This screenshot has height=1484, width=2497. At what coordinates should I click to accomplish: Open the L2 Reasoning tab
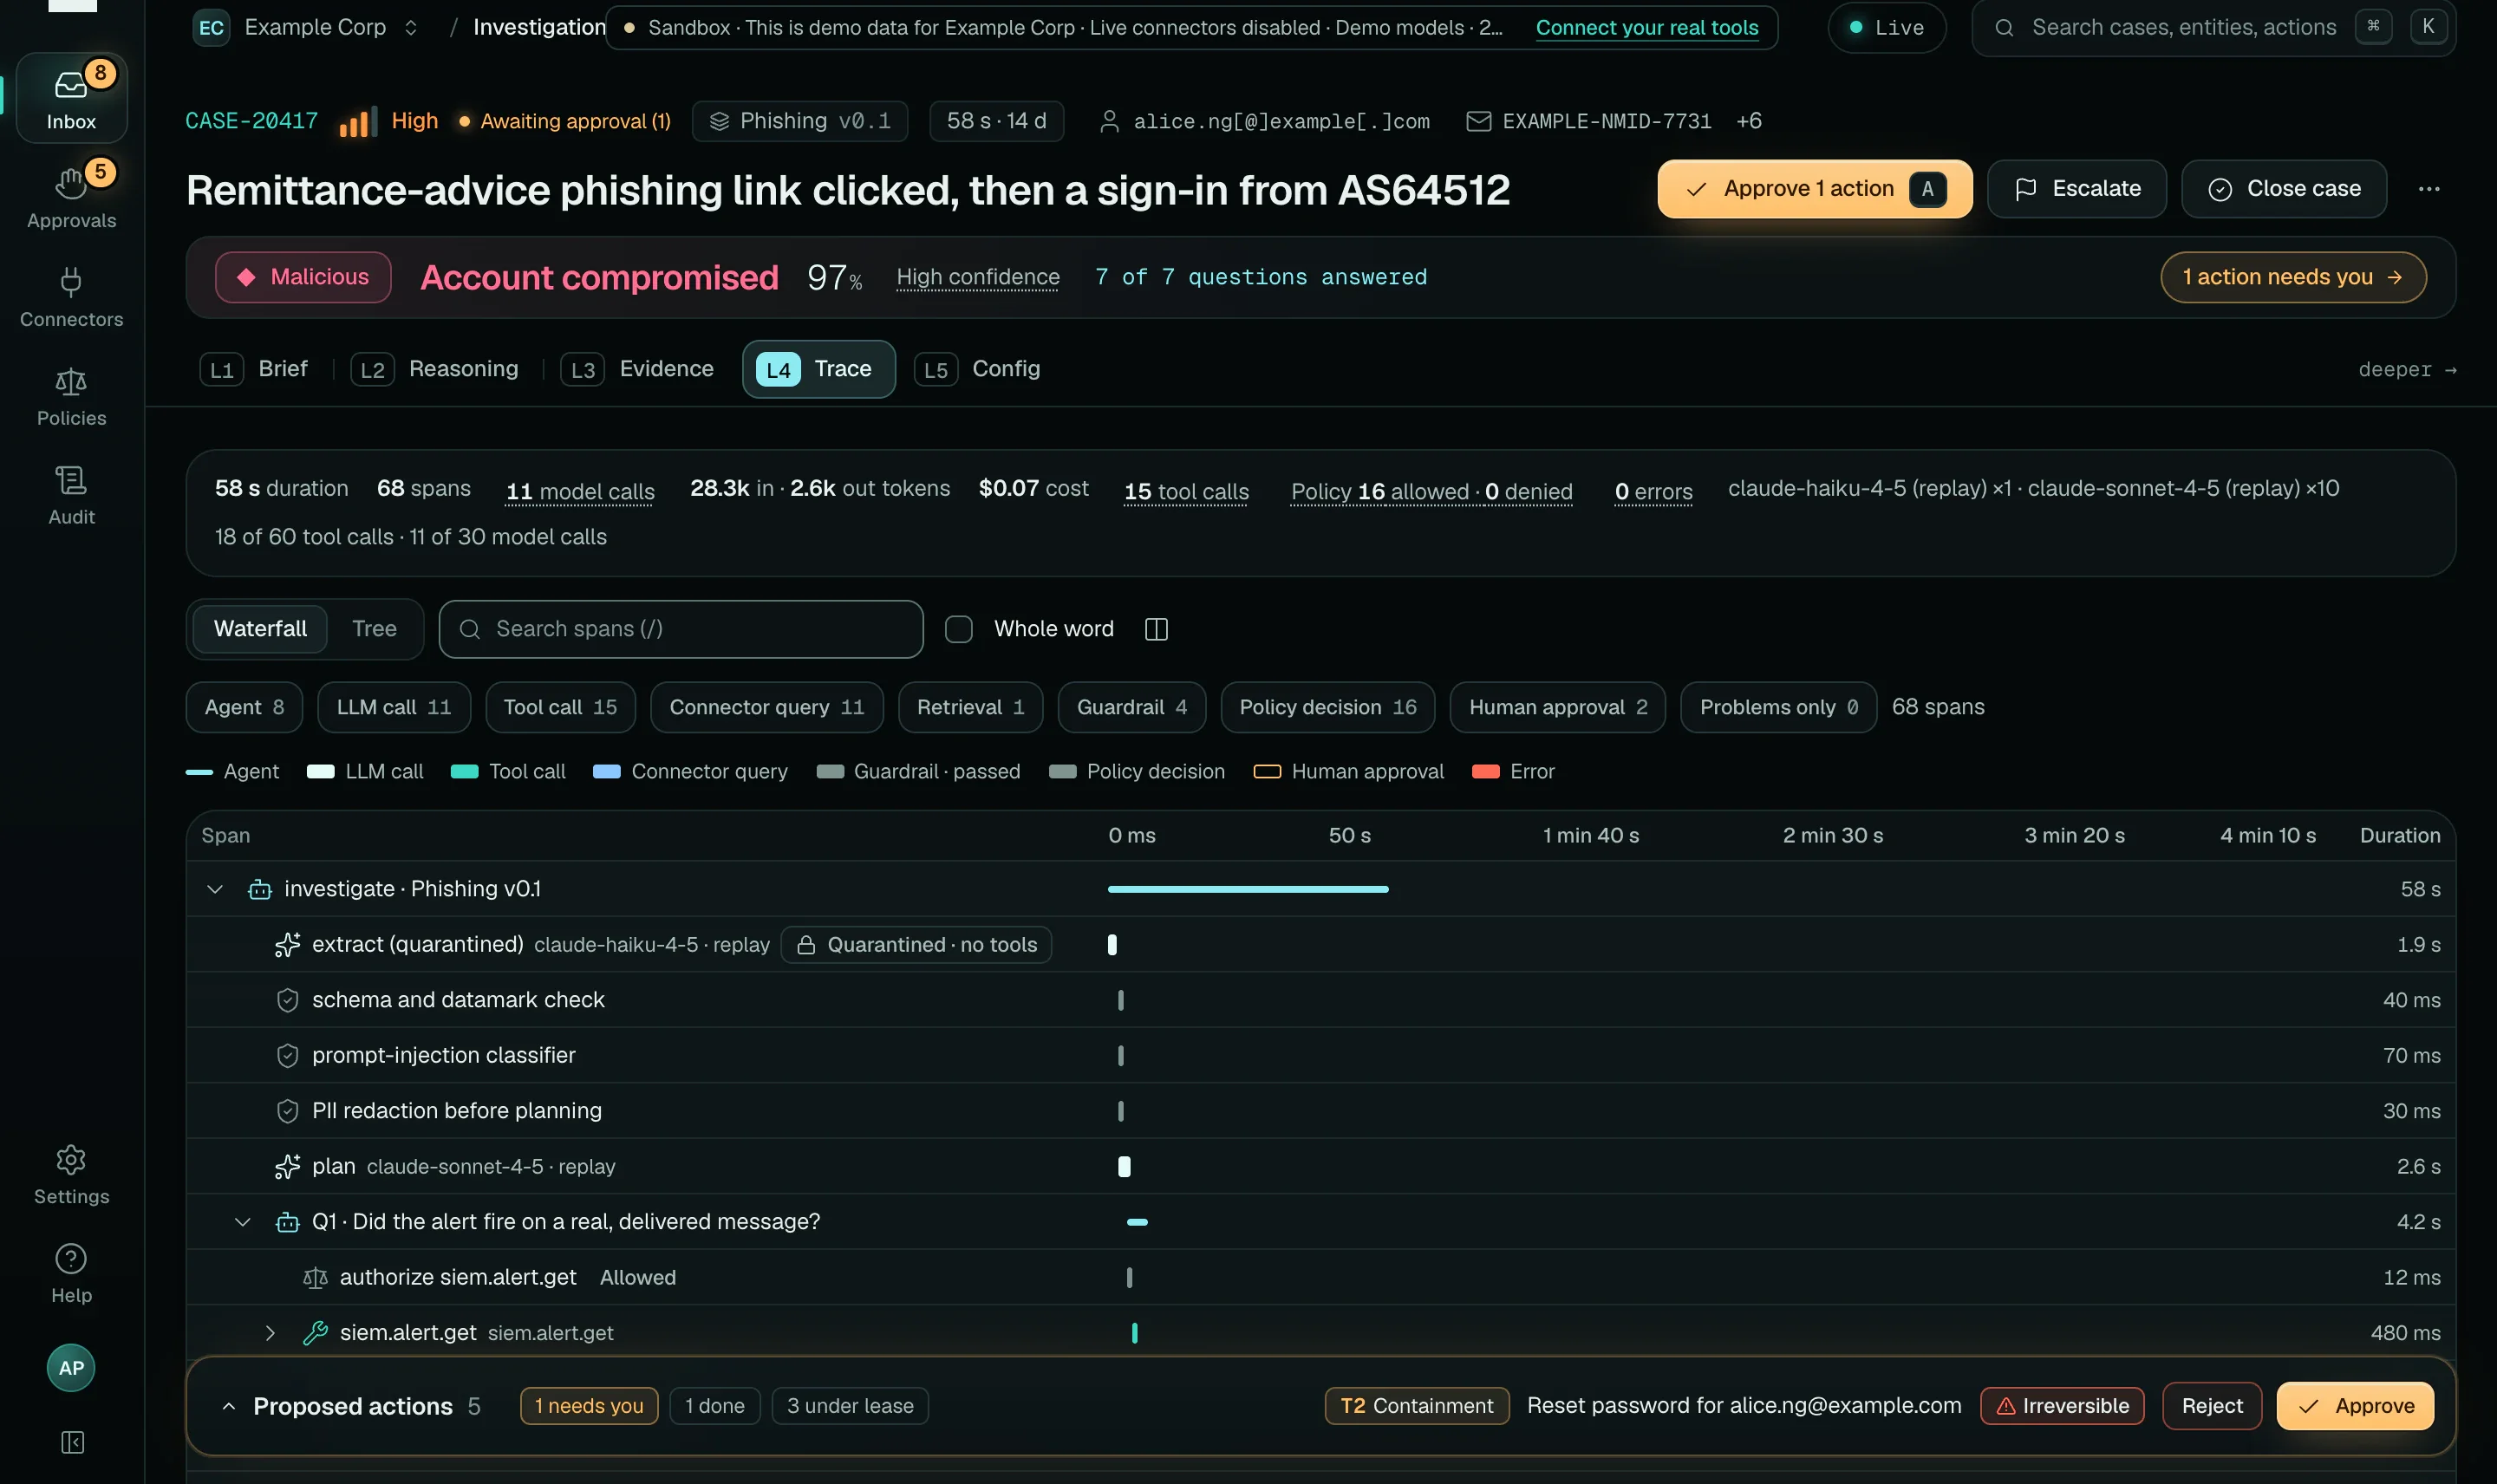tap(435, 368)
